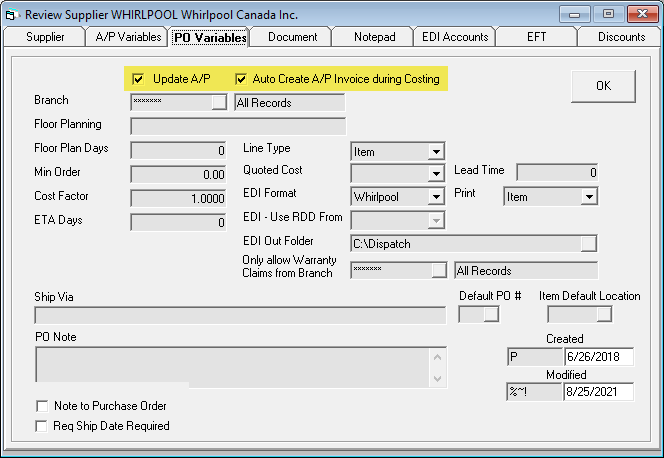Viewport: 664px width, 458px height.
Task: Open Branch lookup button
Action: pyautogui.click(x=219, y=102)
